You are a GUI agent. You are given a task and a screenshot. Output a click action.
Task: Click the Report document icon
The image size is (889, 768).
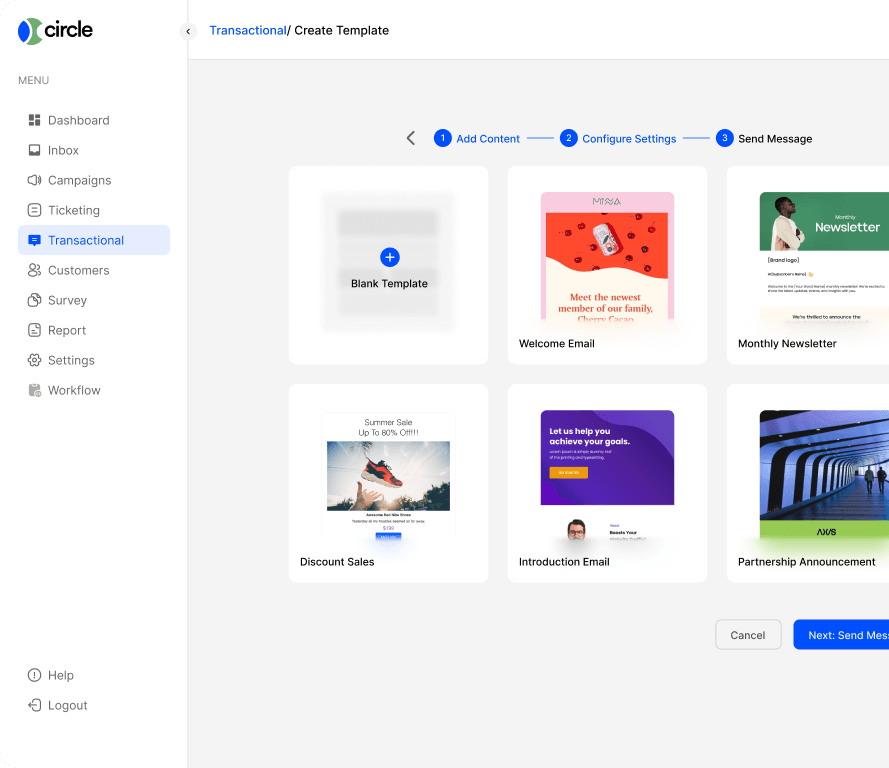(35, 330)
